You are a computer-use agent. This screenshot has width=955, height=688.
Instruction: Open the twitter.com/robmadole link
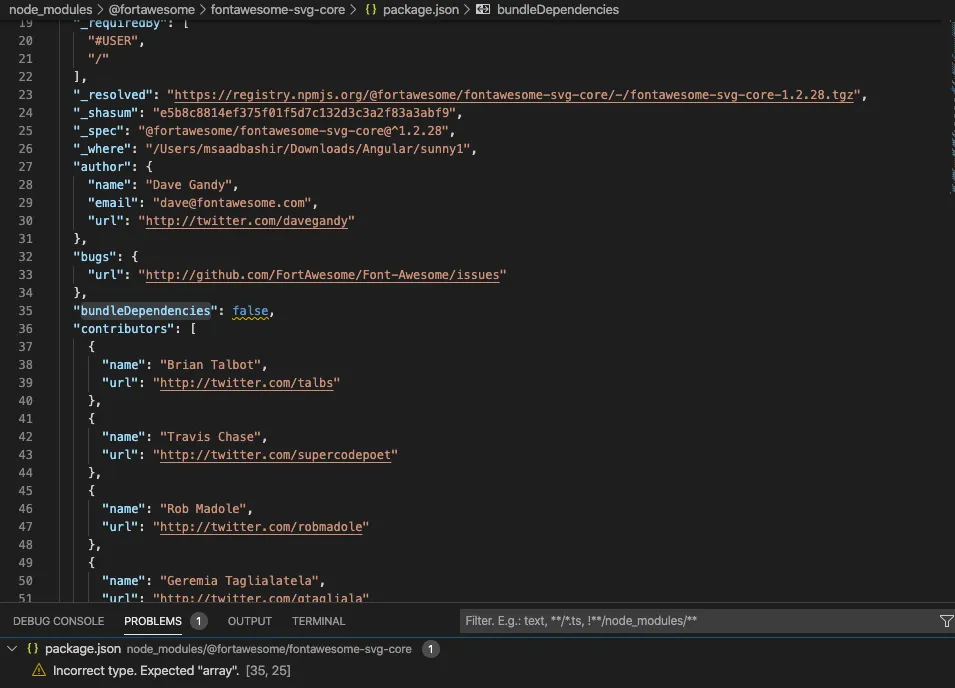pos(261,527)
